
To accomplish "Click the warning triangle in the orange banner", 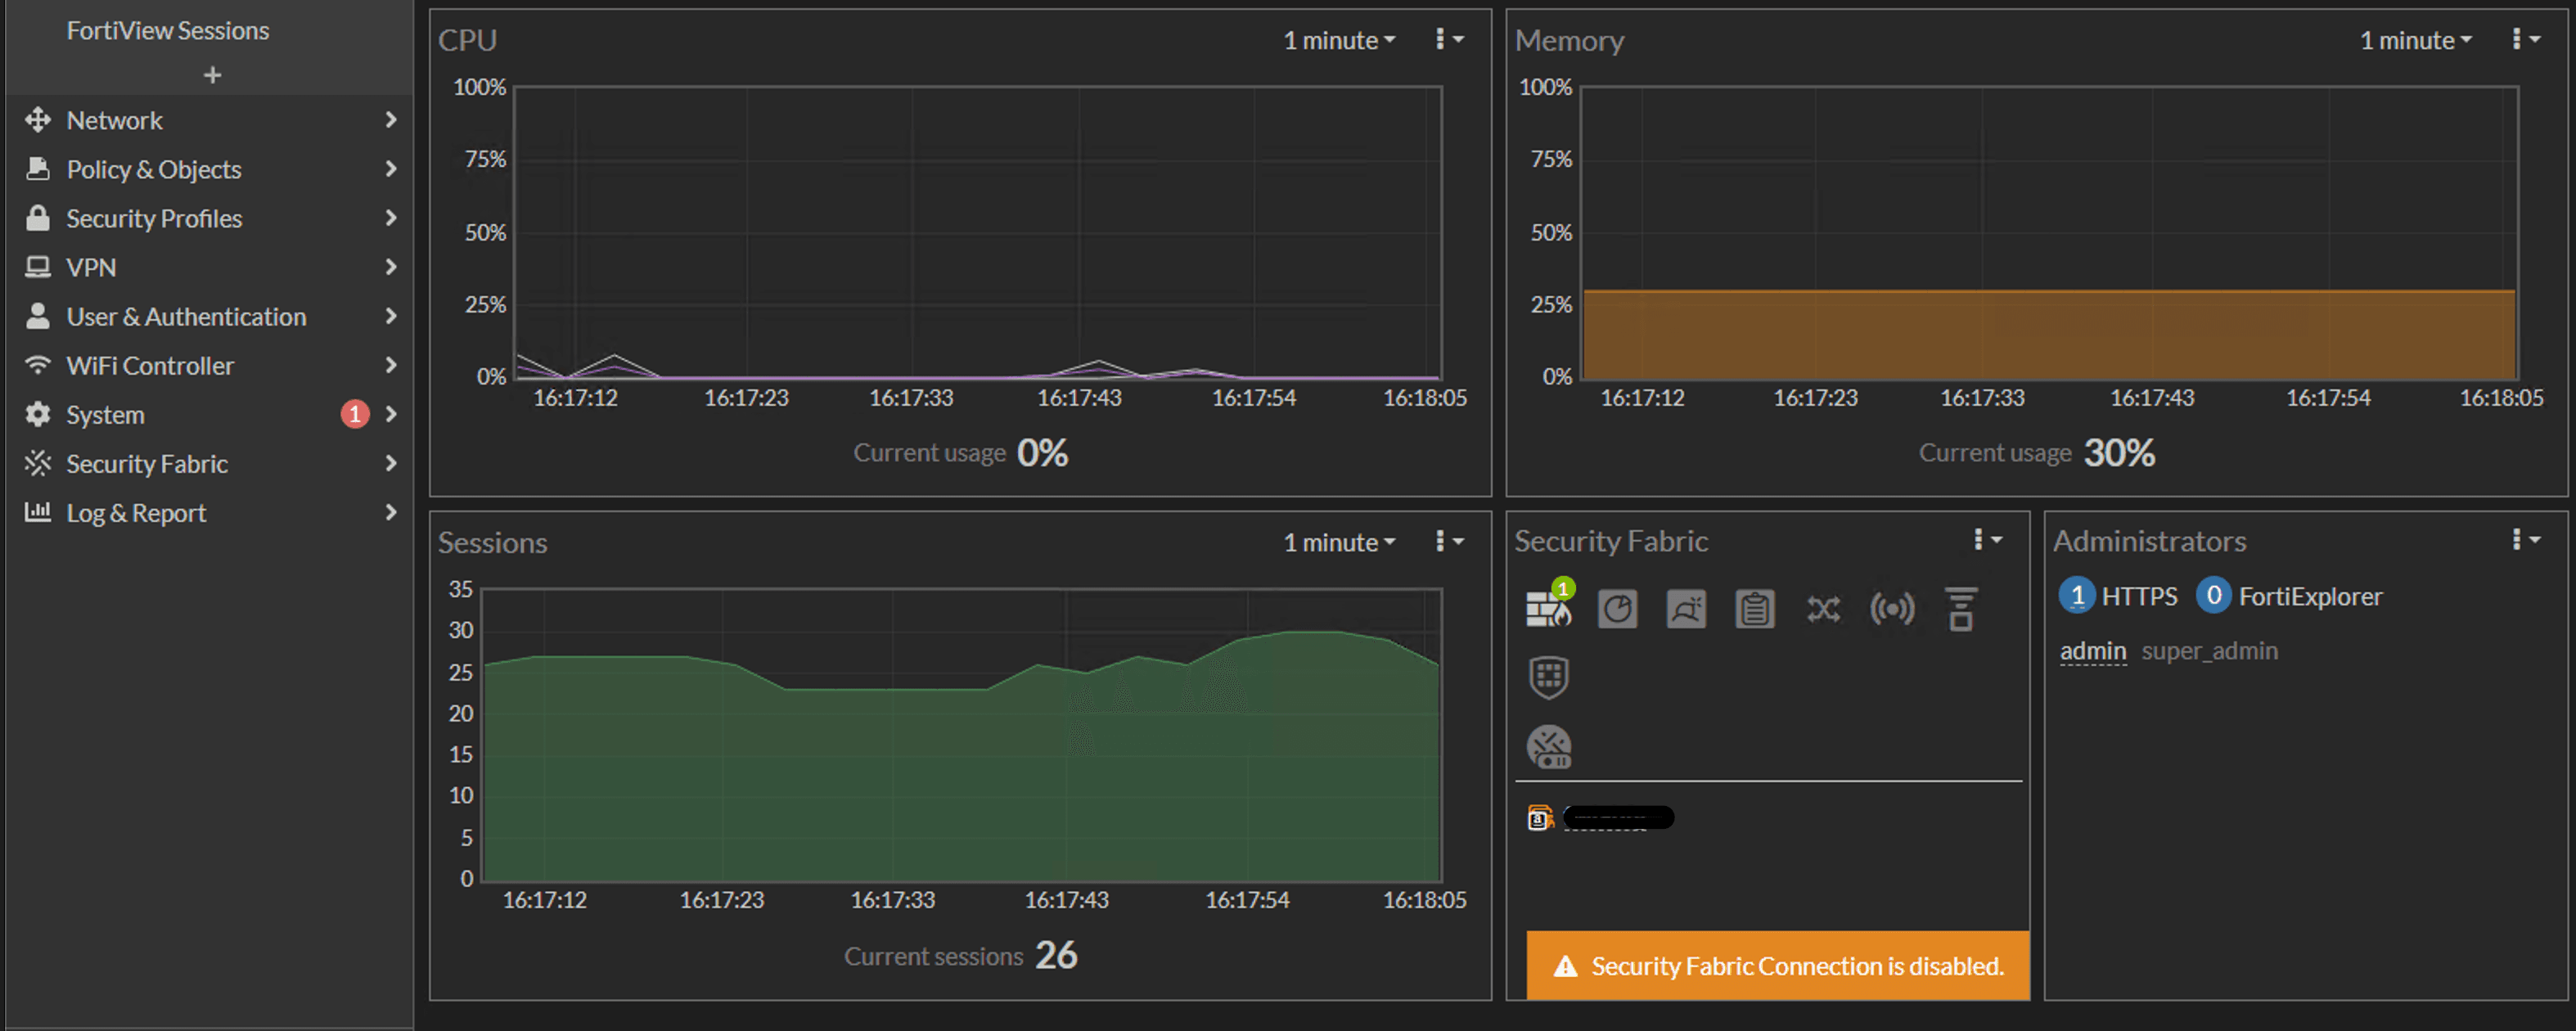I will (1565, 966).
